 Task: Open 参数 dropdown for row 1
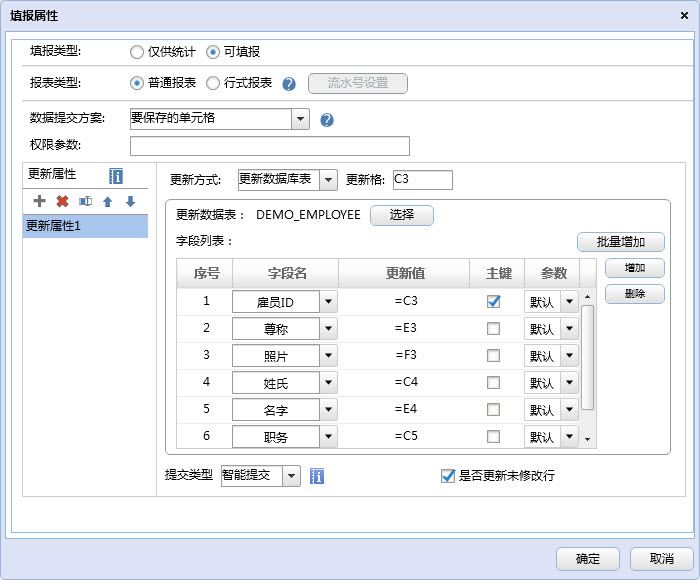[x=569, y=302]
